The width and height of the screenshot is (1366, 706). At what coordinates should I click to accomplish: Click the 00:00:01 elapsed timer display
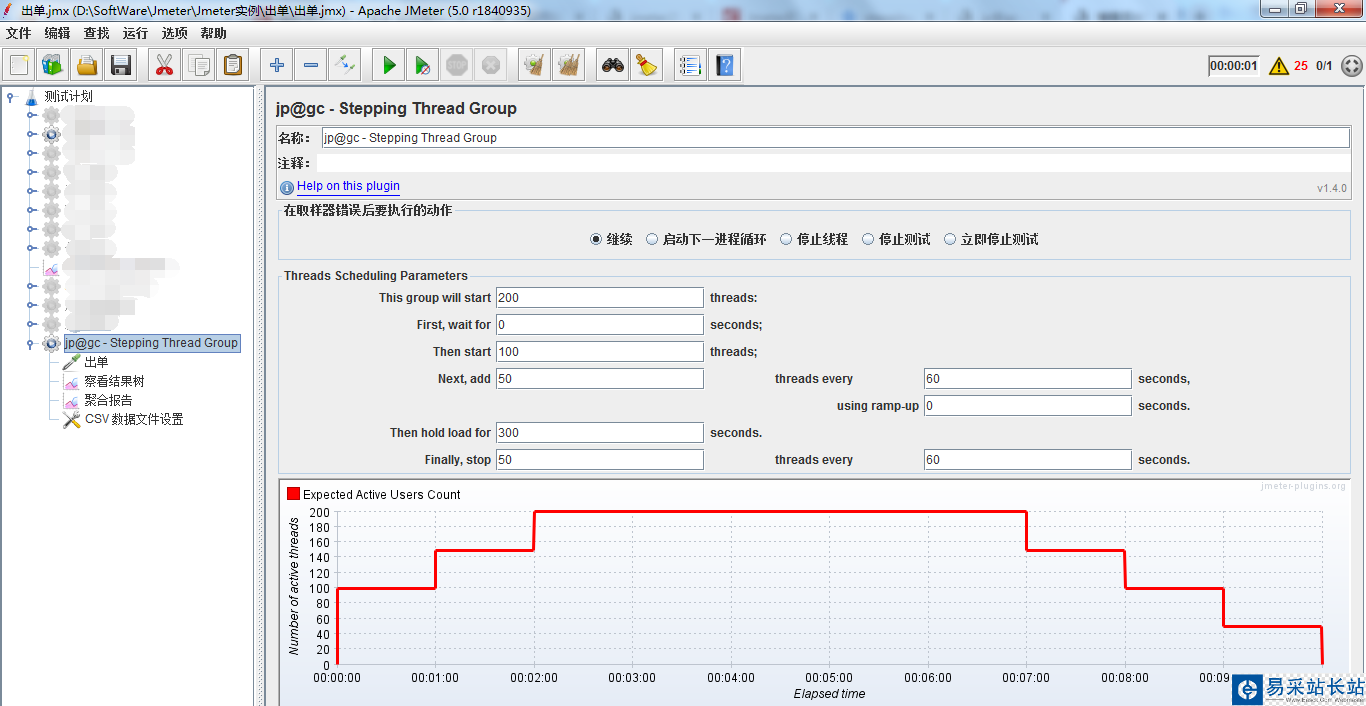1234,66
